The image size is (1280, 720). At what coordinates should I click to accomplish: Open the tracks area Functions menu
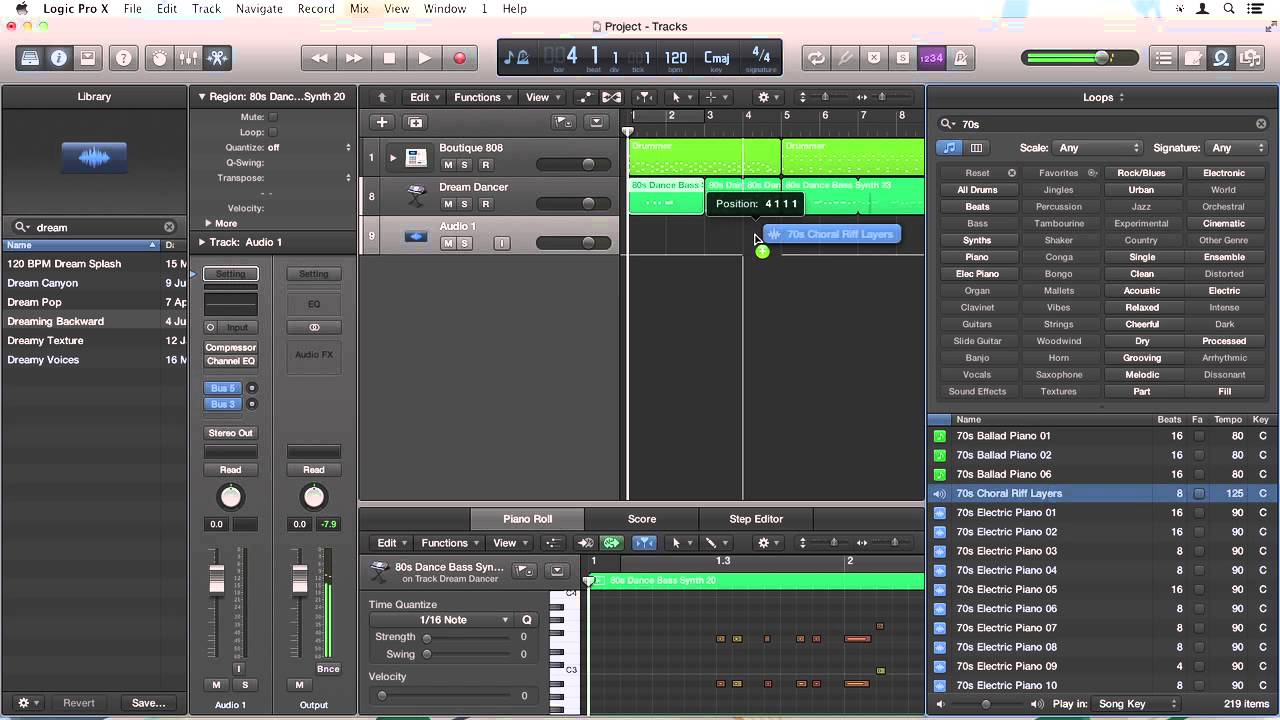click(x=483, y=97)
